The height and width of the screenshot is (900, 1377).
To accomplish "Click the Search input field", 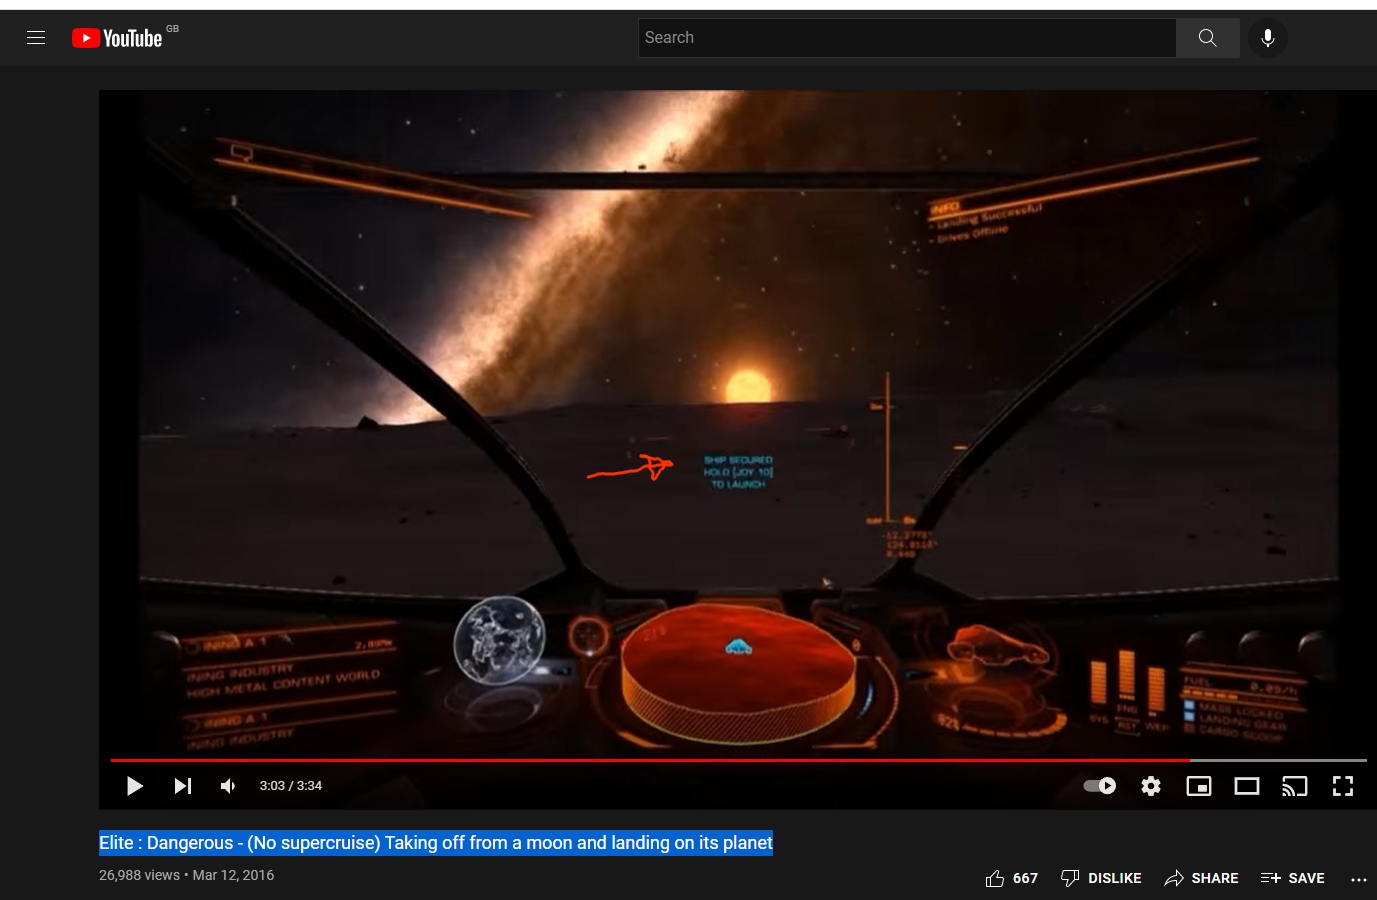I will tap(907, 38).
